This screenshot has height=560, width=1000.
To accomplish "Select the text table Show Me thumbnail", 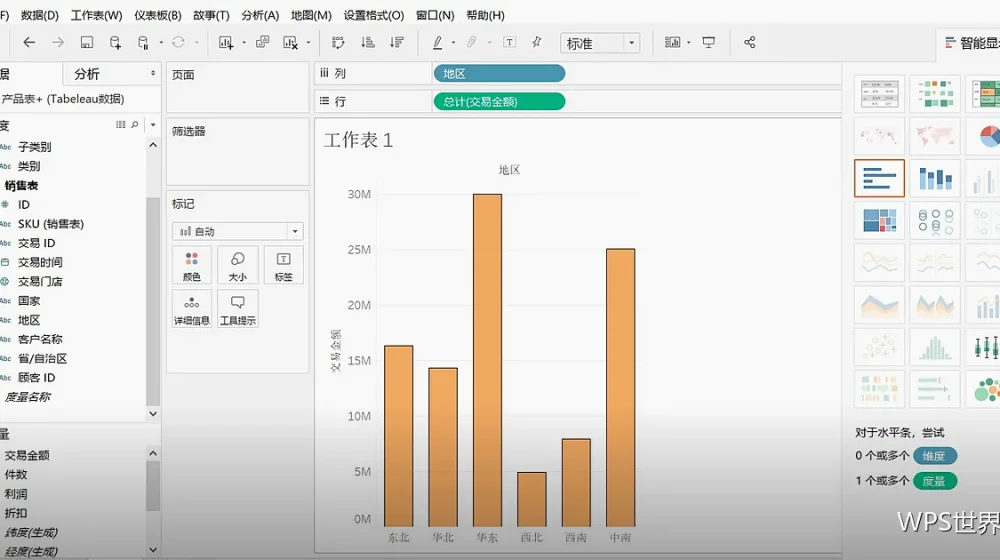I will [879, 94].
